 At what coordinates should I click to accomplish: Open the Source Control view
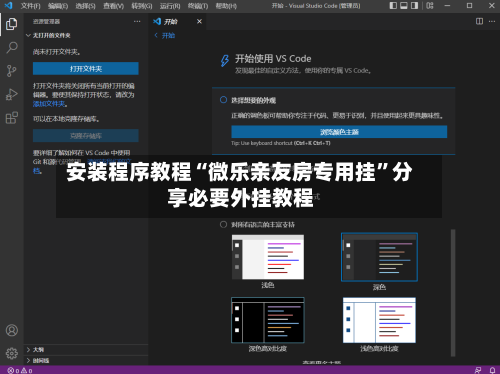click(11, 71)
